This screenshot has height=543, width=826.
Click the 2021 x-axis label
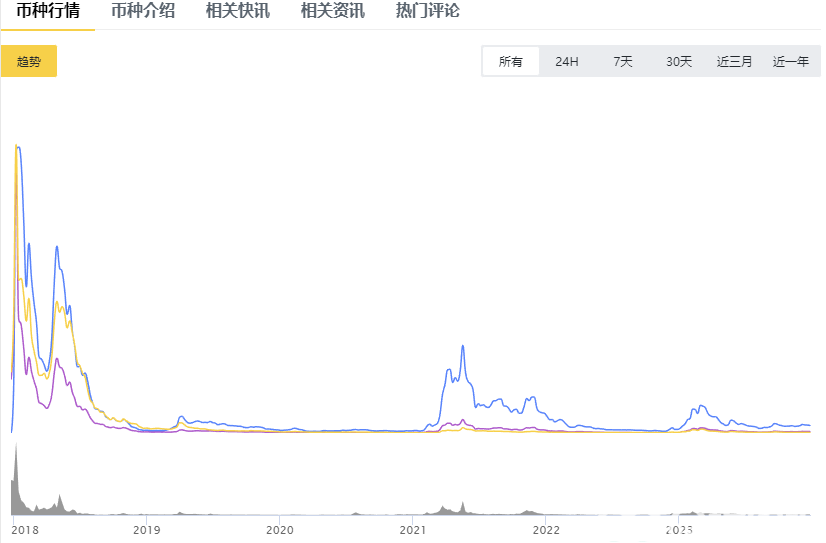coord(413,529)
